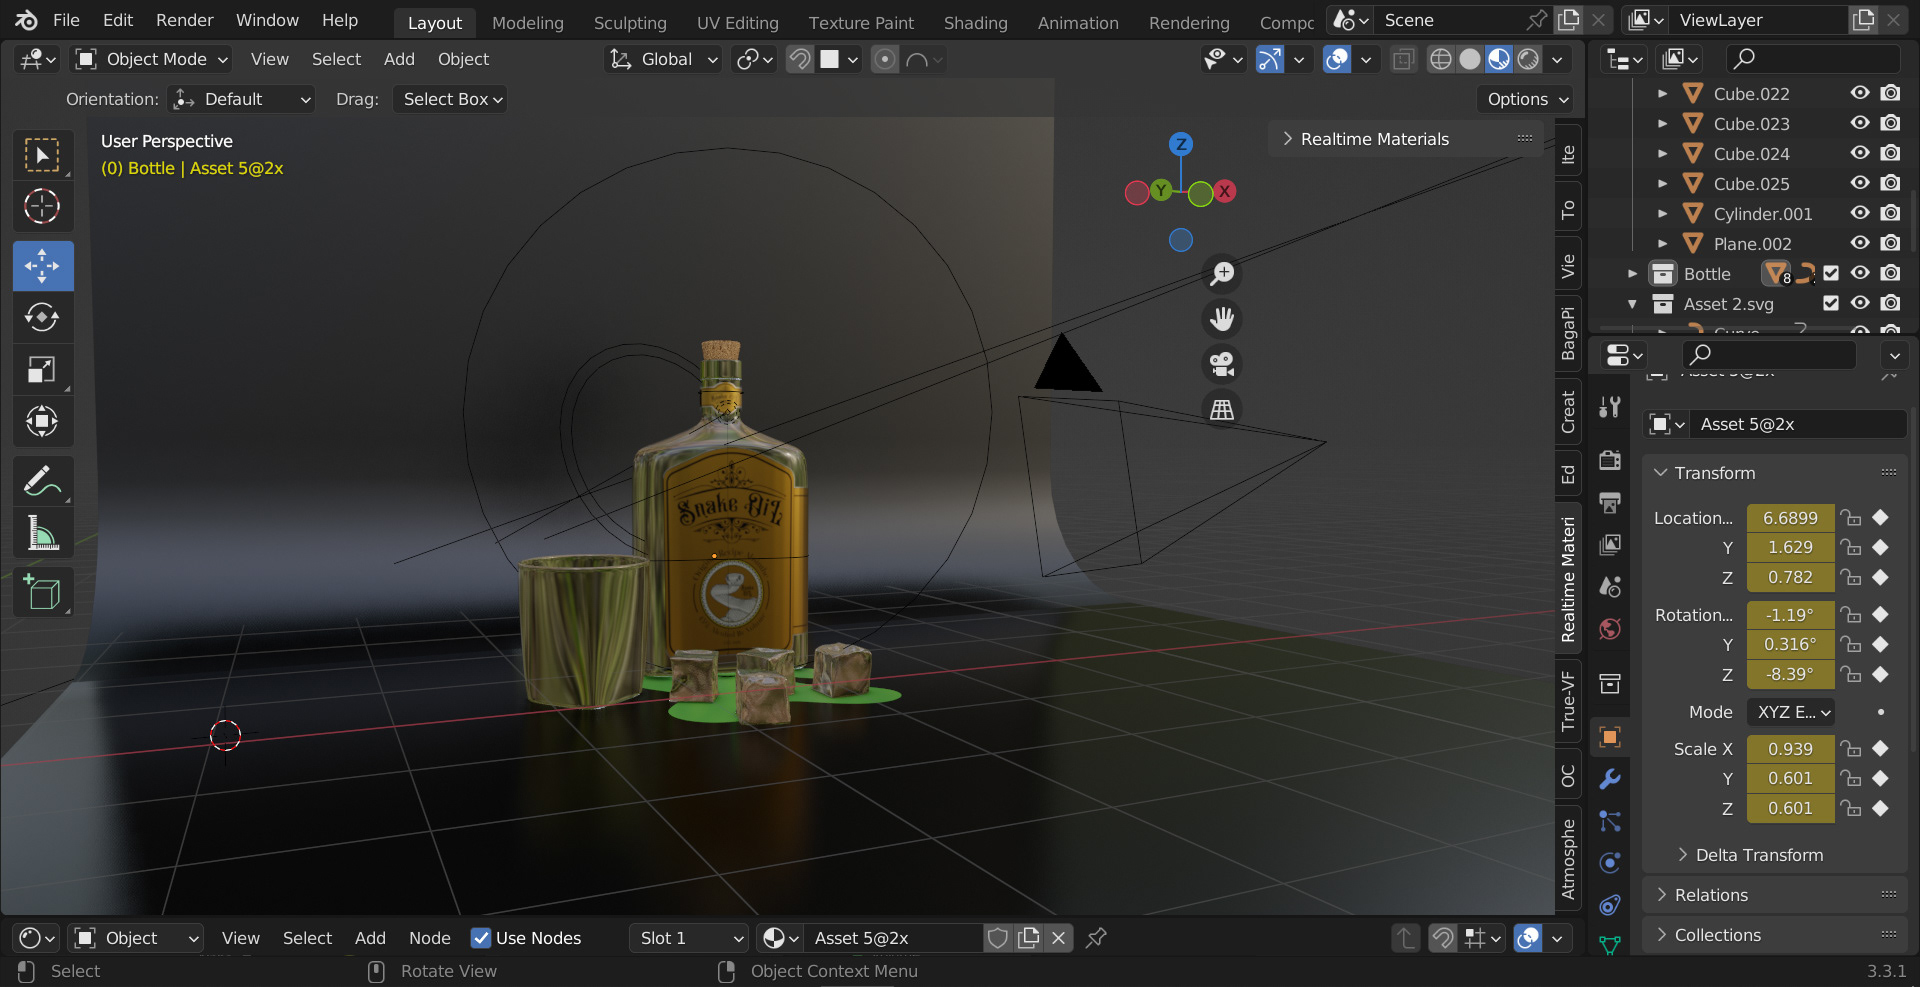The height and width of the screenshot is (987, 1920).
Task: Open the Tool properties tab
Action: [1610, 406]
